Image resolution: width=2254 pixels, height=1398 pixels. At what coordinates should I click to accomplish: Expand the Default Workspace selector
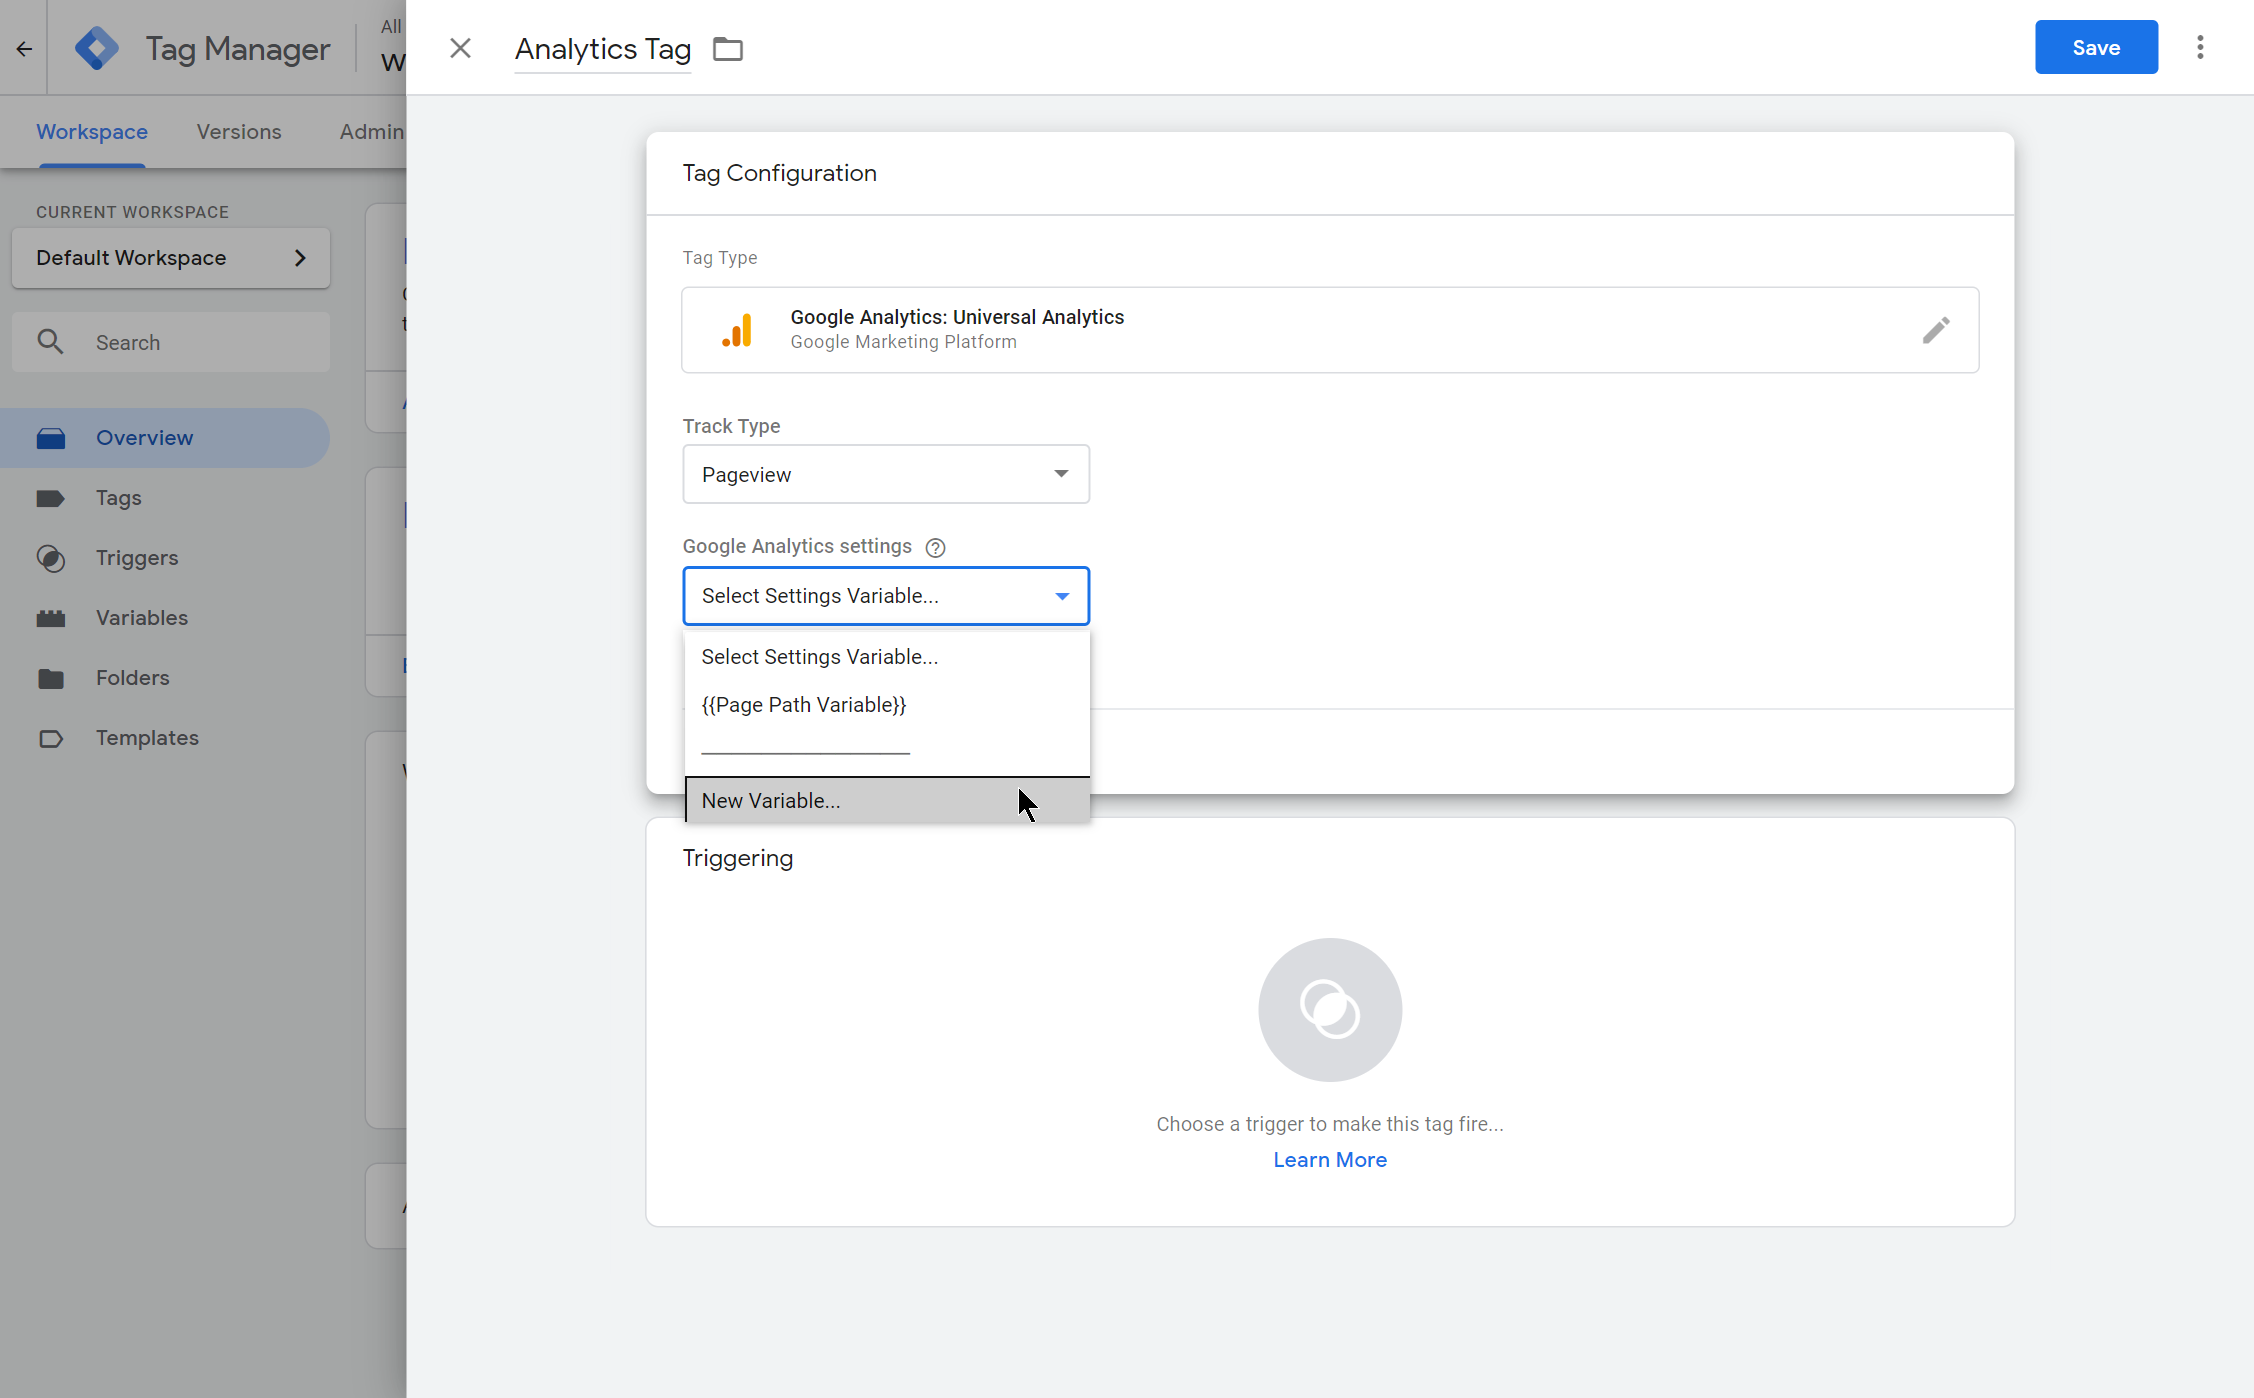[171, 258]
